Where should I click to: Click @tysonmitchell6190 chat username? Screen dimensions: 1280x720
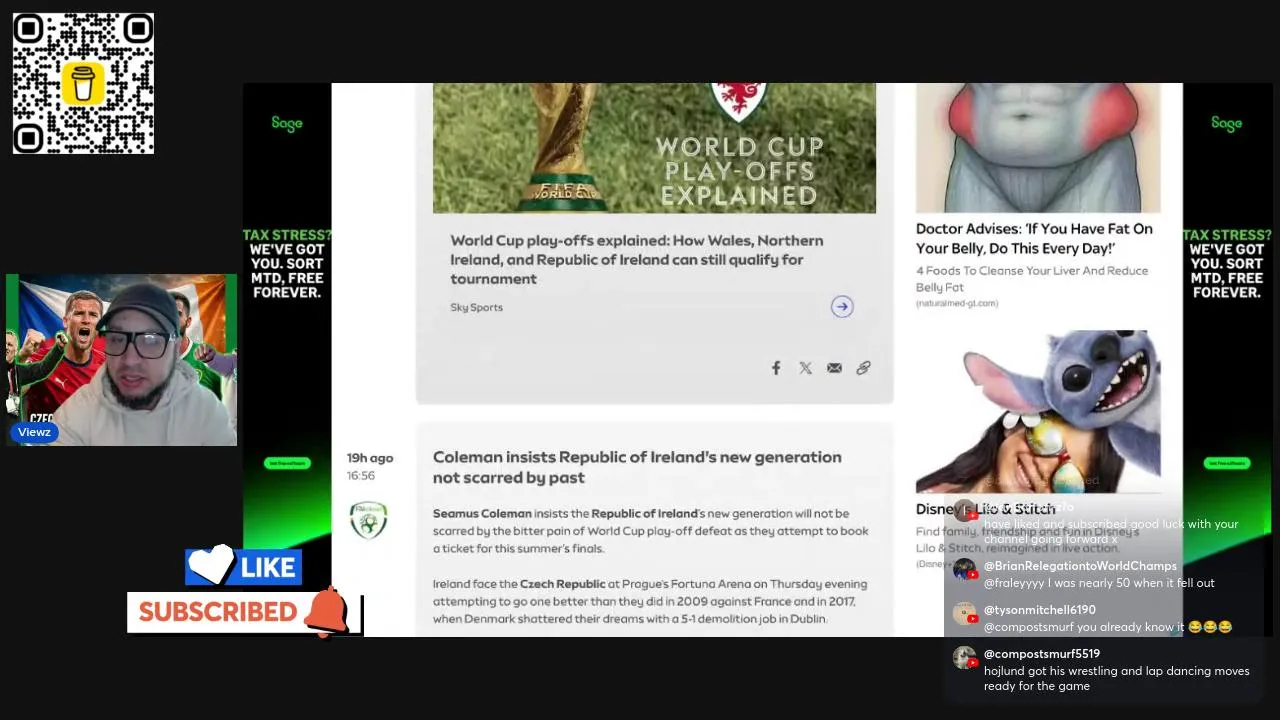pos(1040,610)
